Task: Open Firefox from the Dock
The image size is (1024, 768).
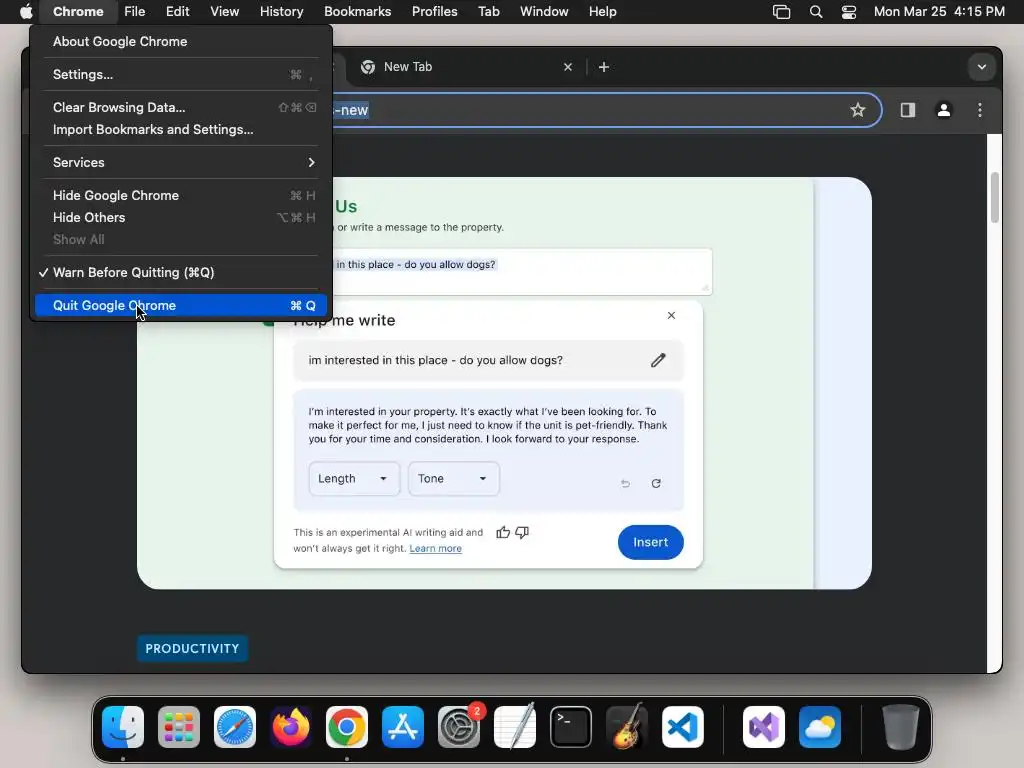Action: click(291, 727)
